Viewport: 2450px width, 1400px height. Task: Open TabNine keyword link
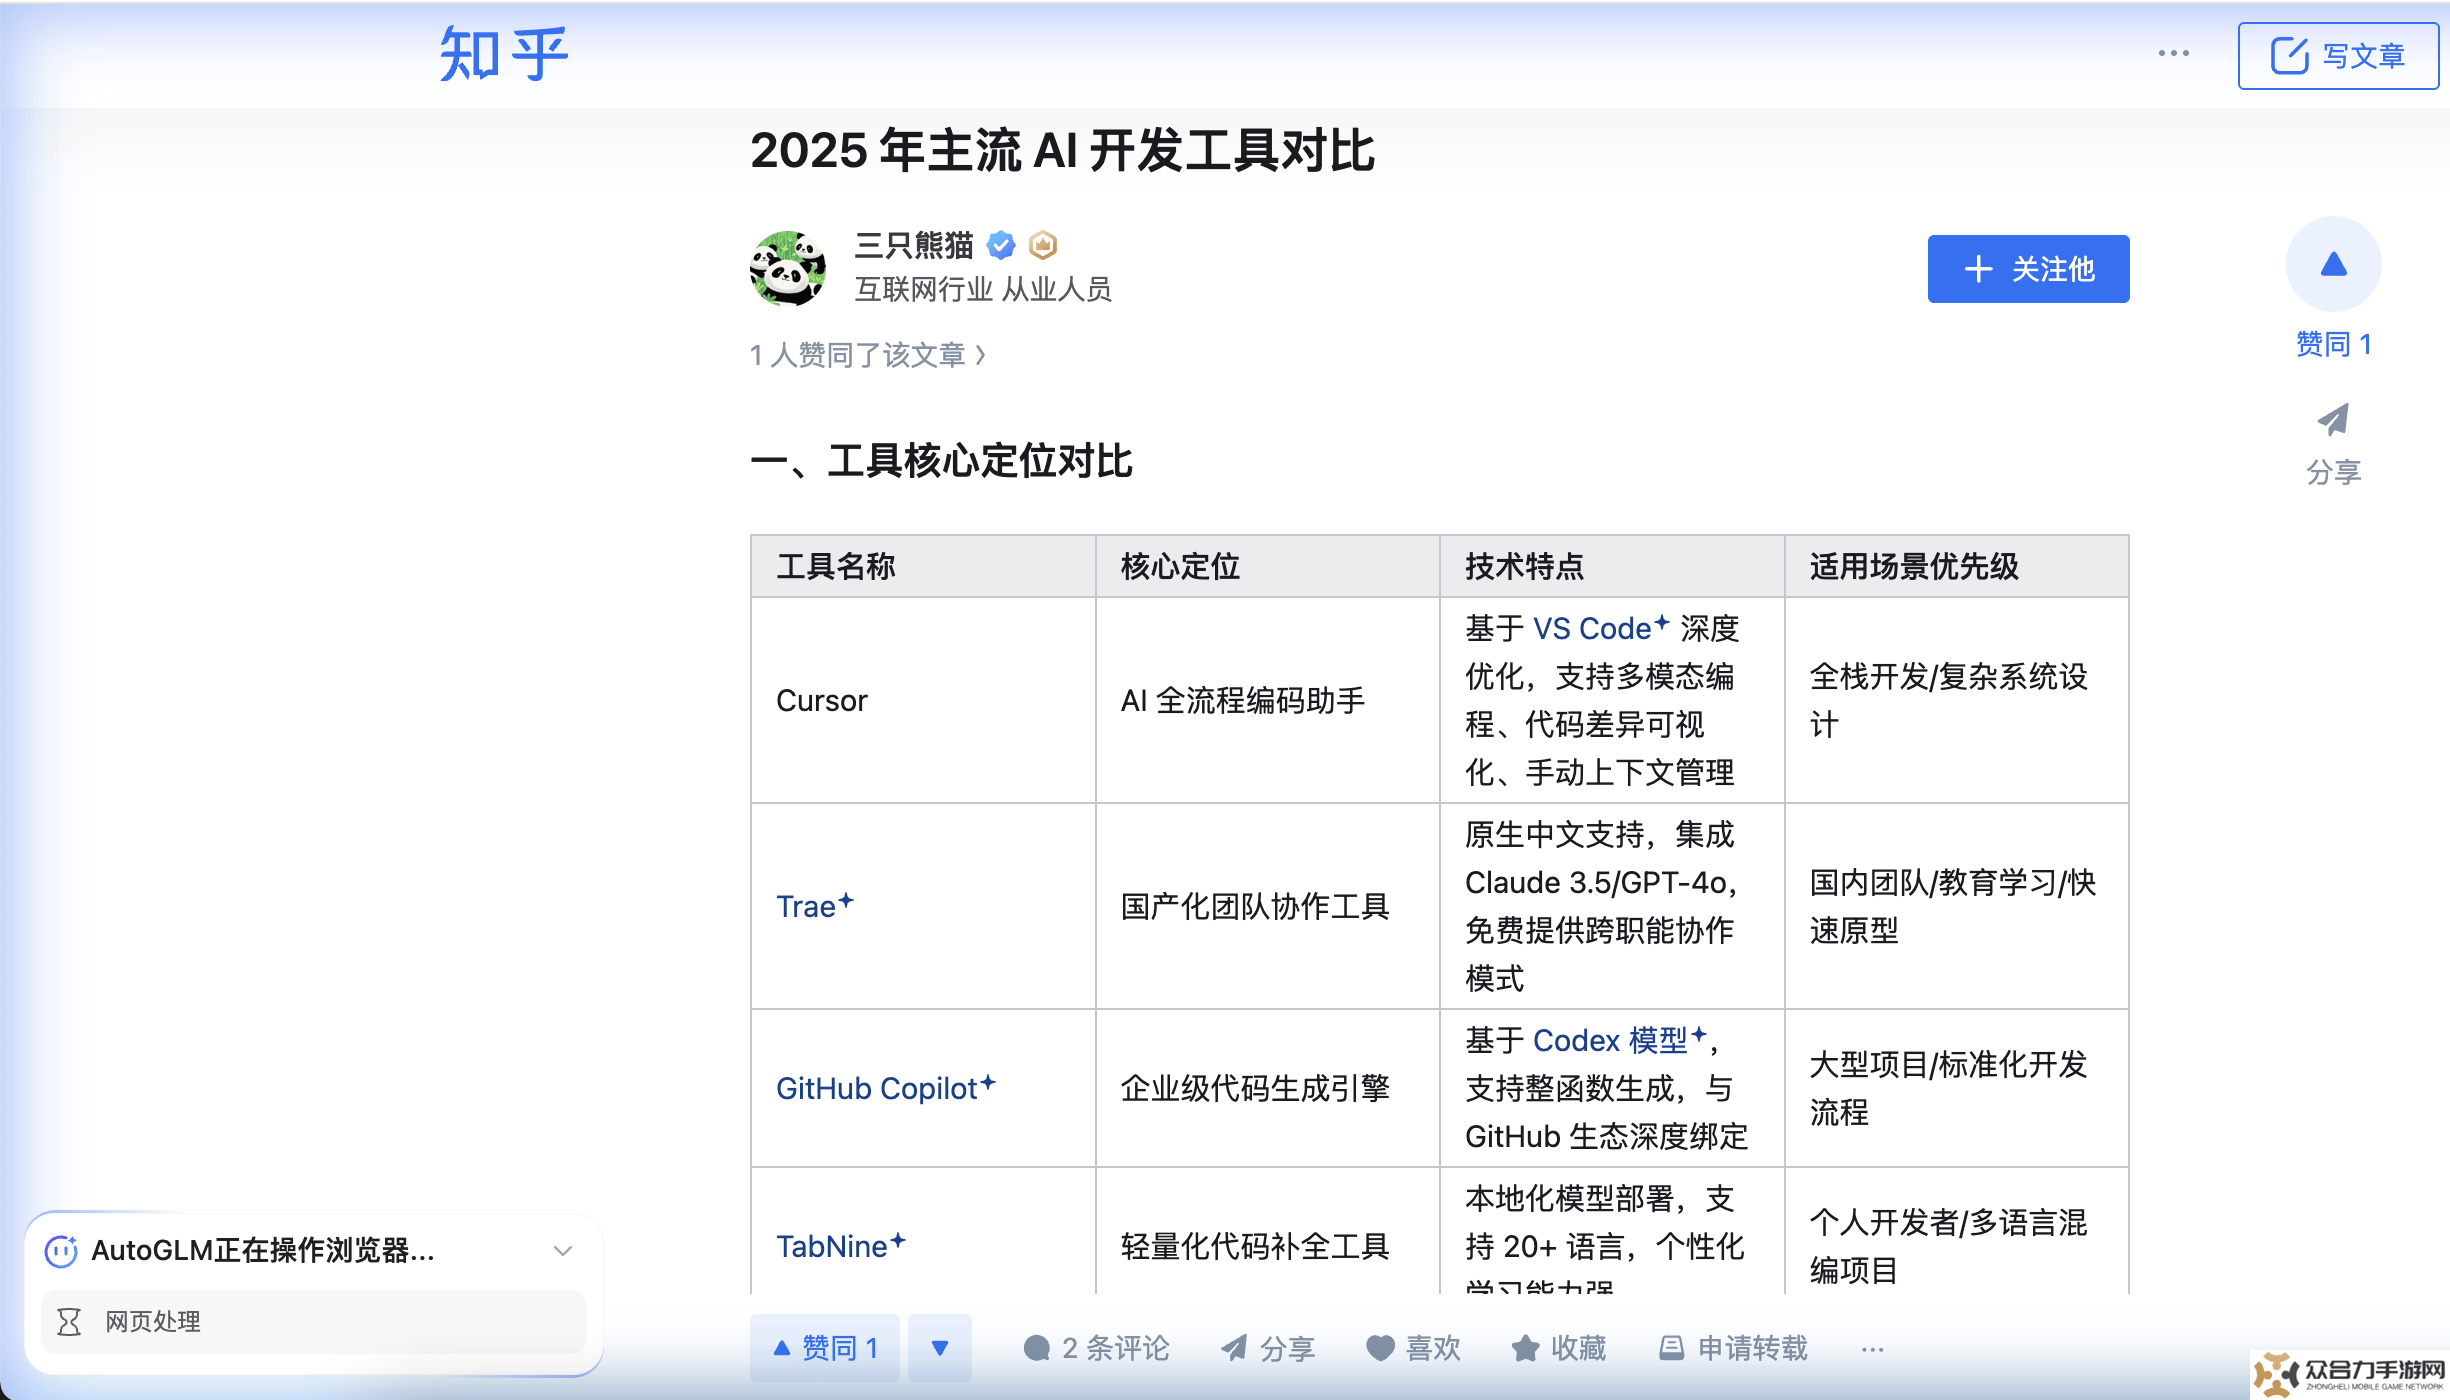tap(841, 1246)
